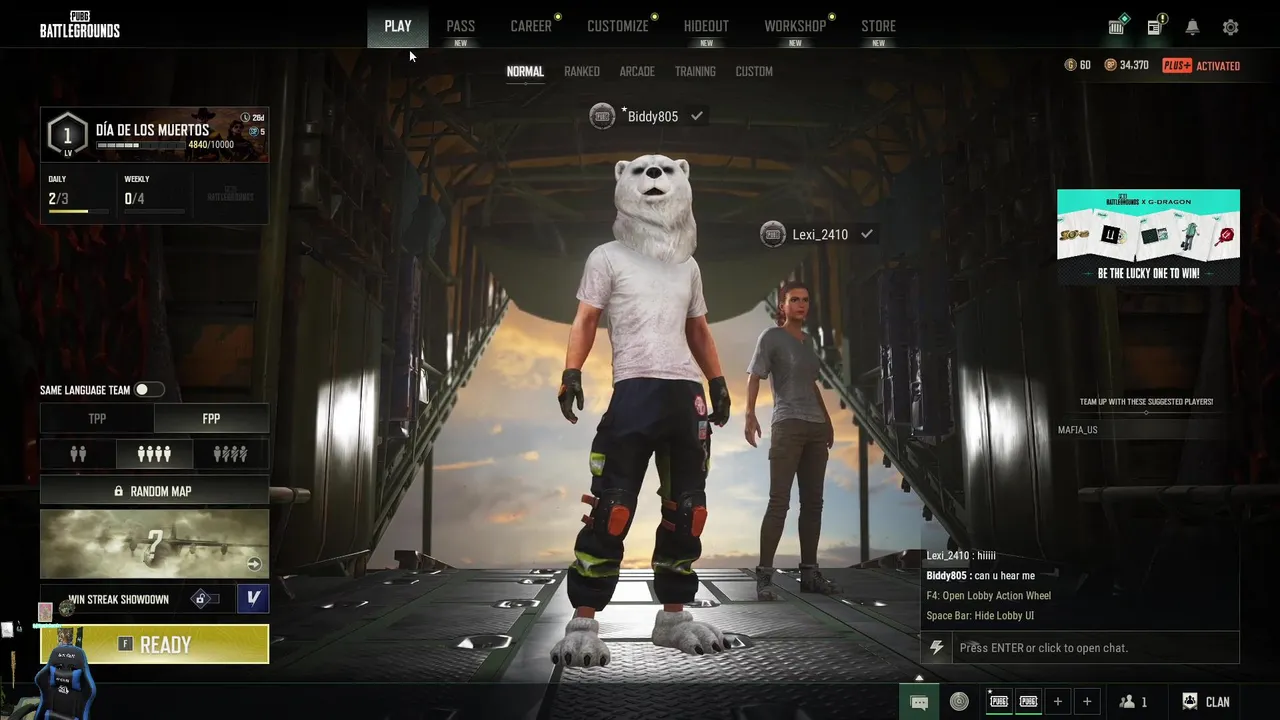Open the friends list icon showing 1
Image resolution: width=1280 pixels, height=720 pixels.
(x=1133, y=702)
